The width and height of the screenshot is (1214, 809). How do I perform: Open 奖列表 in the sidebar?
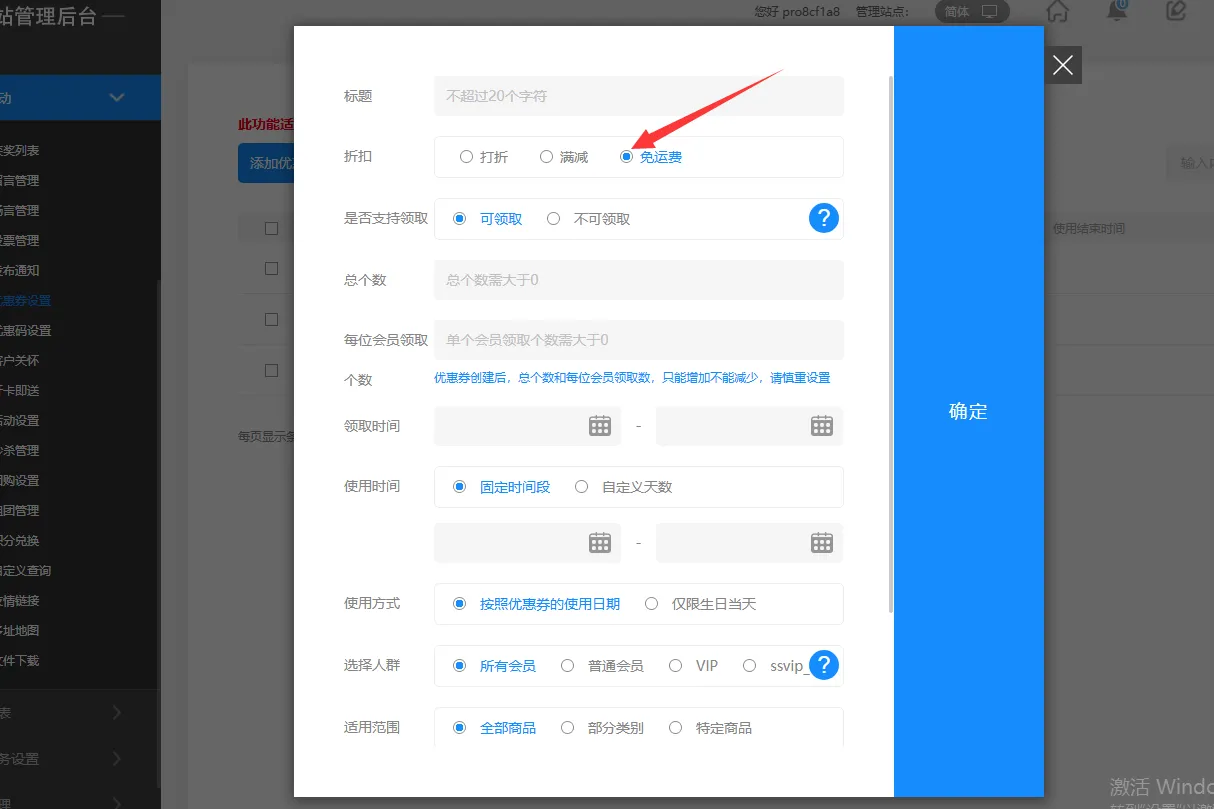(x=20, y=151)
